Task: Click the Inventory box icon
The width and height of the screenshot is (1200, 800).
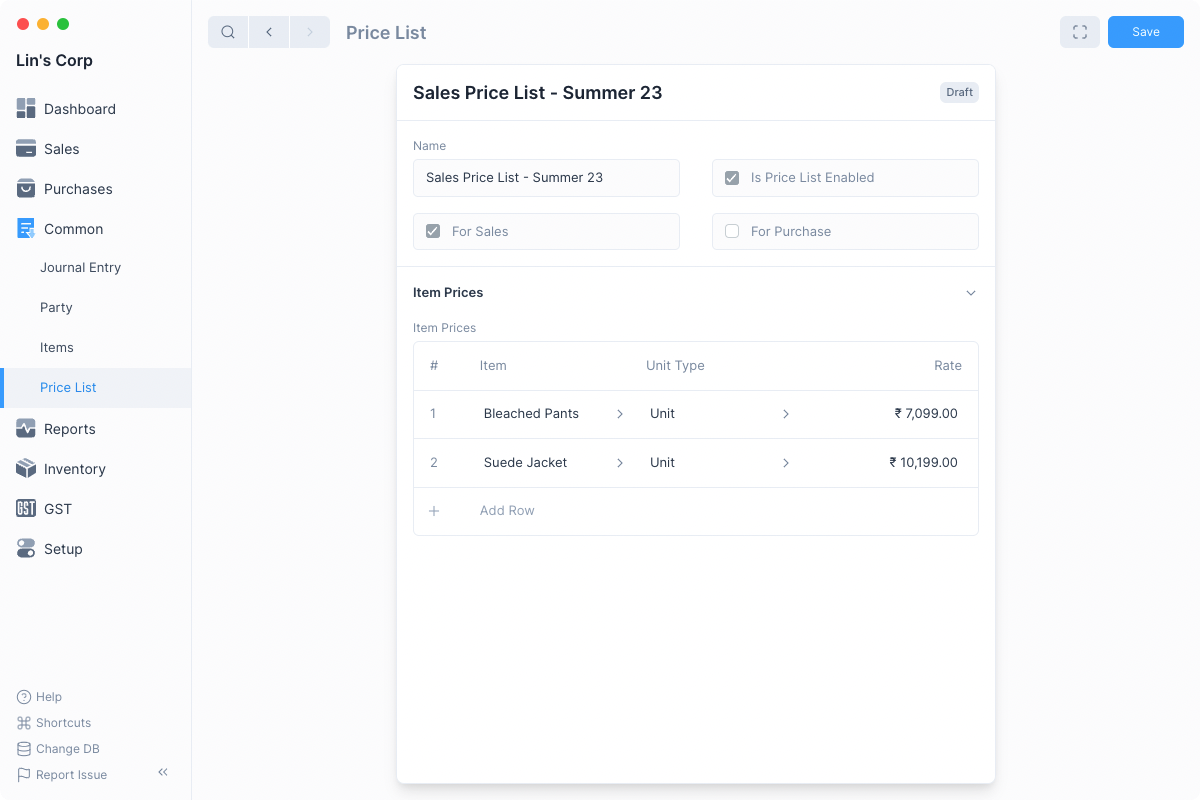Action: pos(26,469)
